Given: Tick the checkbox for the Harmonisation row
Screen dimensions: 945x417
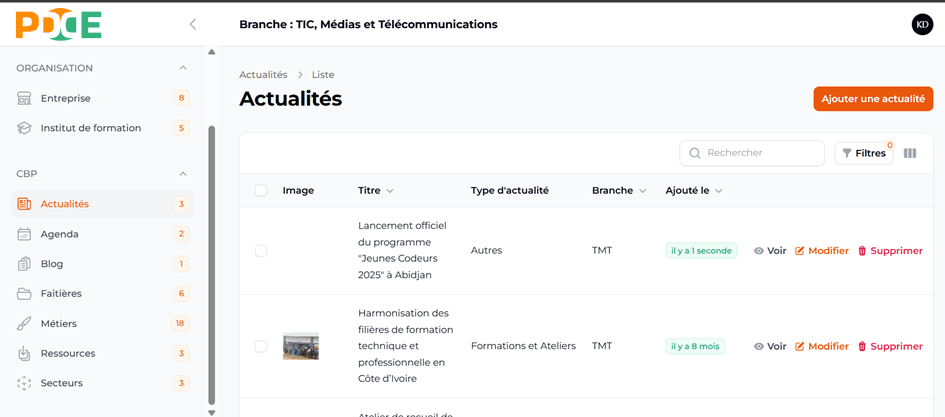Looking at the screenshot, I should click(x=261, y=346).
